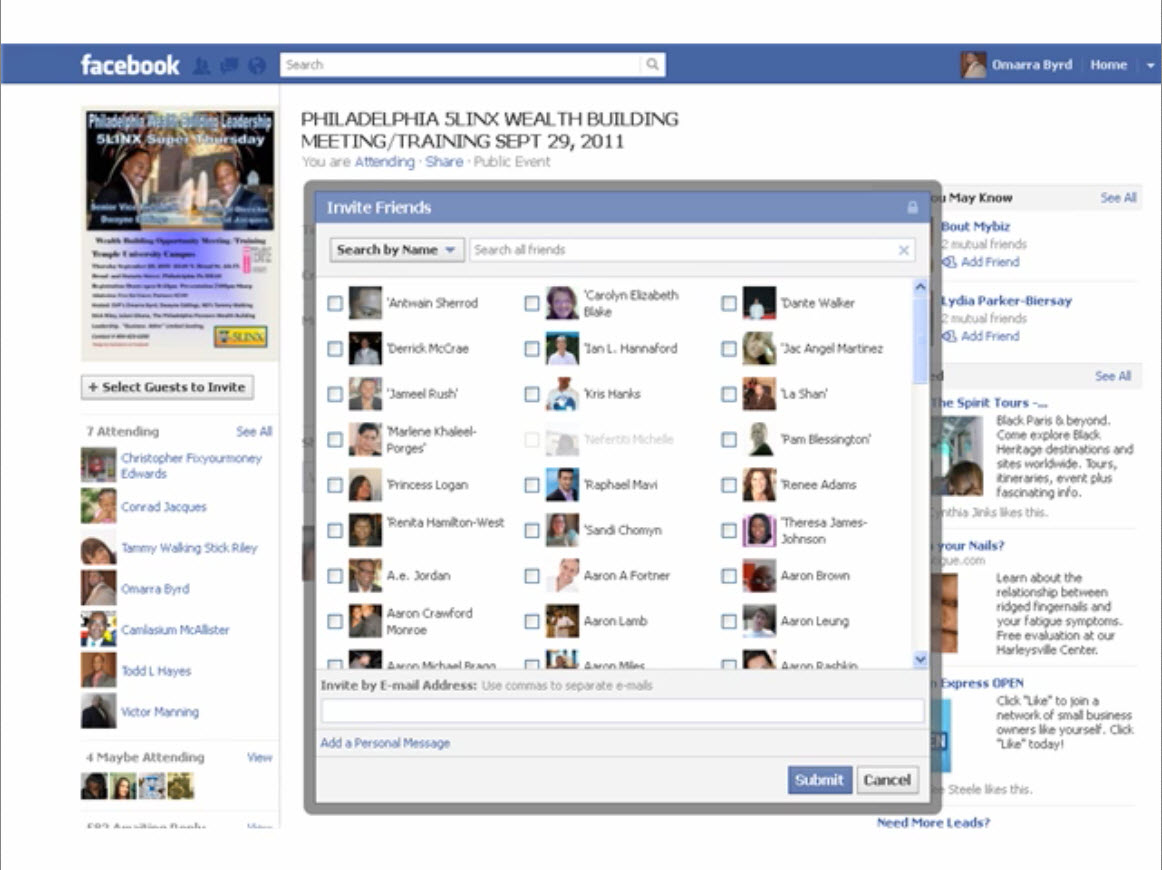
Task: Open Conrad Jacques attendee photo
Action: 99,506
